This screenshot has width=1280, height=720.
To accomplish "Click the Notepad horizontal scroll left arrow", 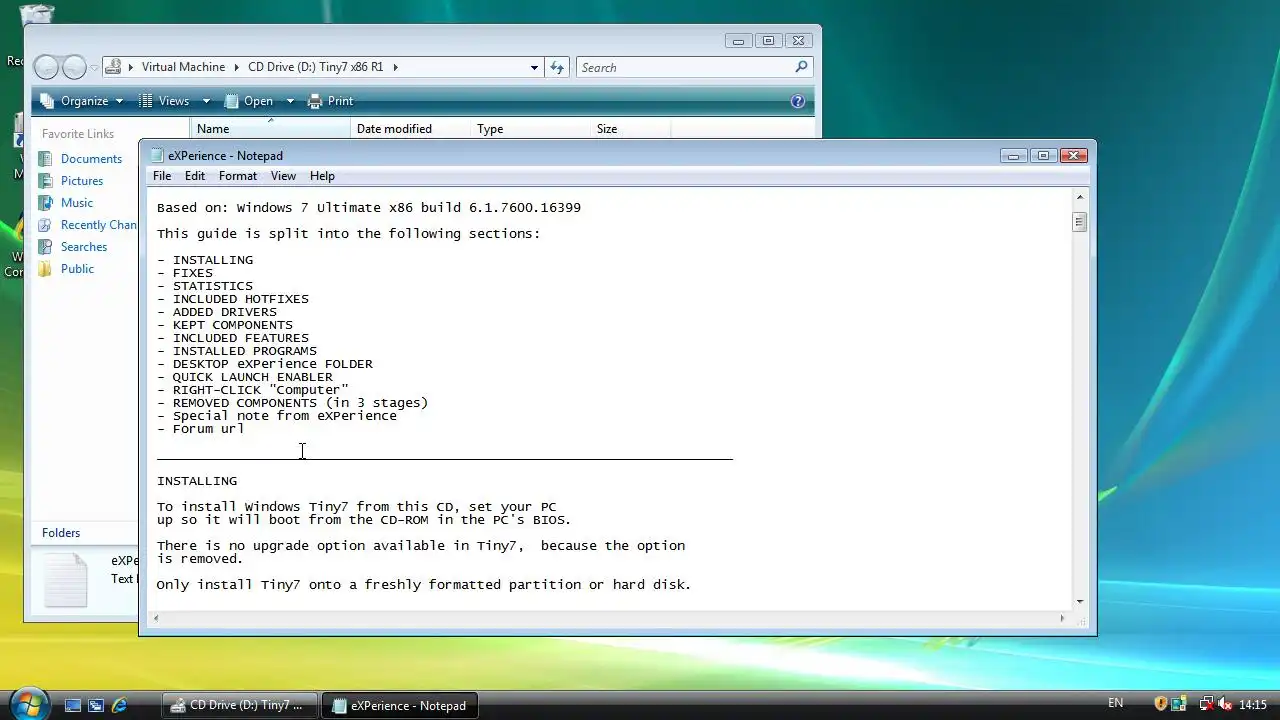I will coord(157,618).
